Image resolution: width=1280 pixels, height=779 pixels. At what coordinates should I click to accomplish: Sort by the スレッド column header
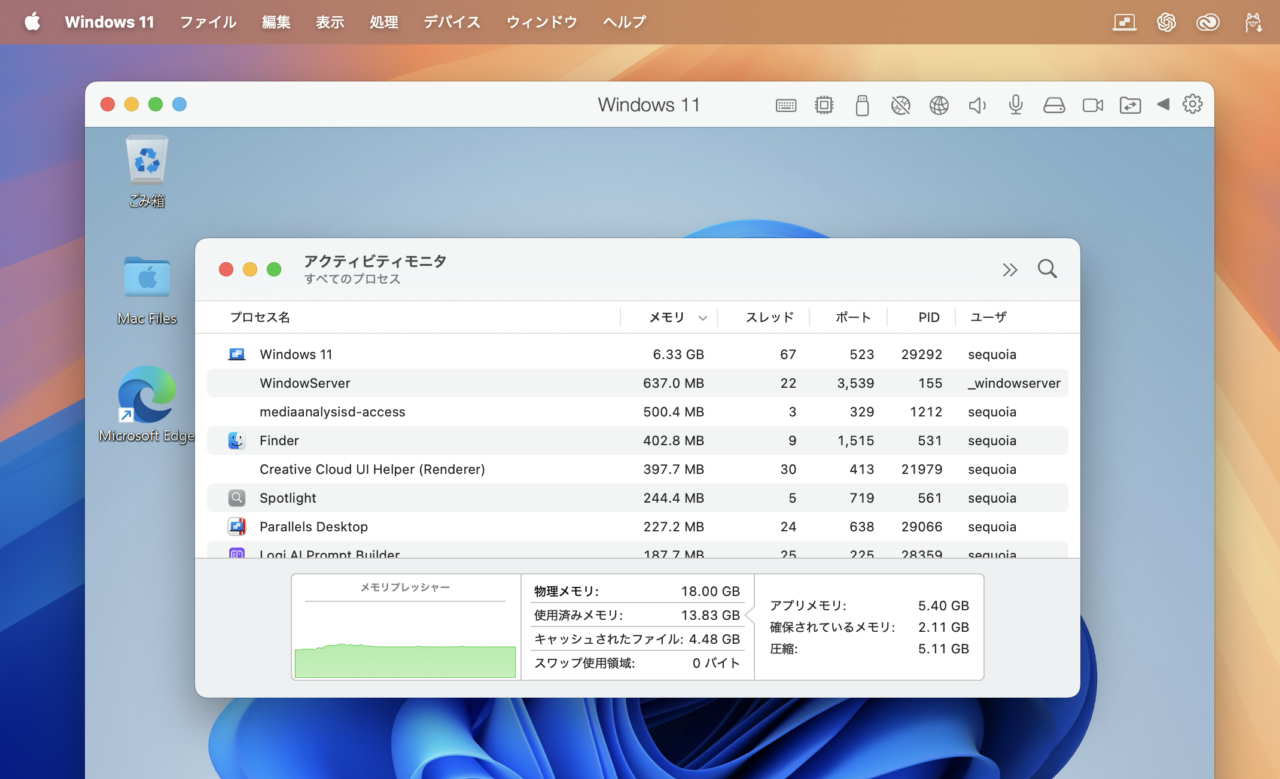pos(770,317)
